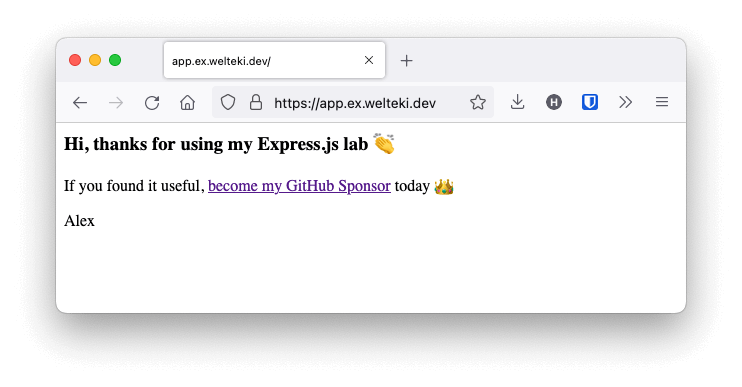Open the H extension icon
The image size is (742, 387).
coord(554,102)
